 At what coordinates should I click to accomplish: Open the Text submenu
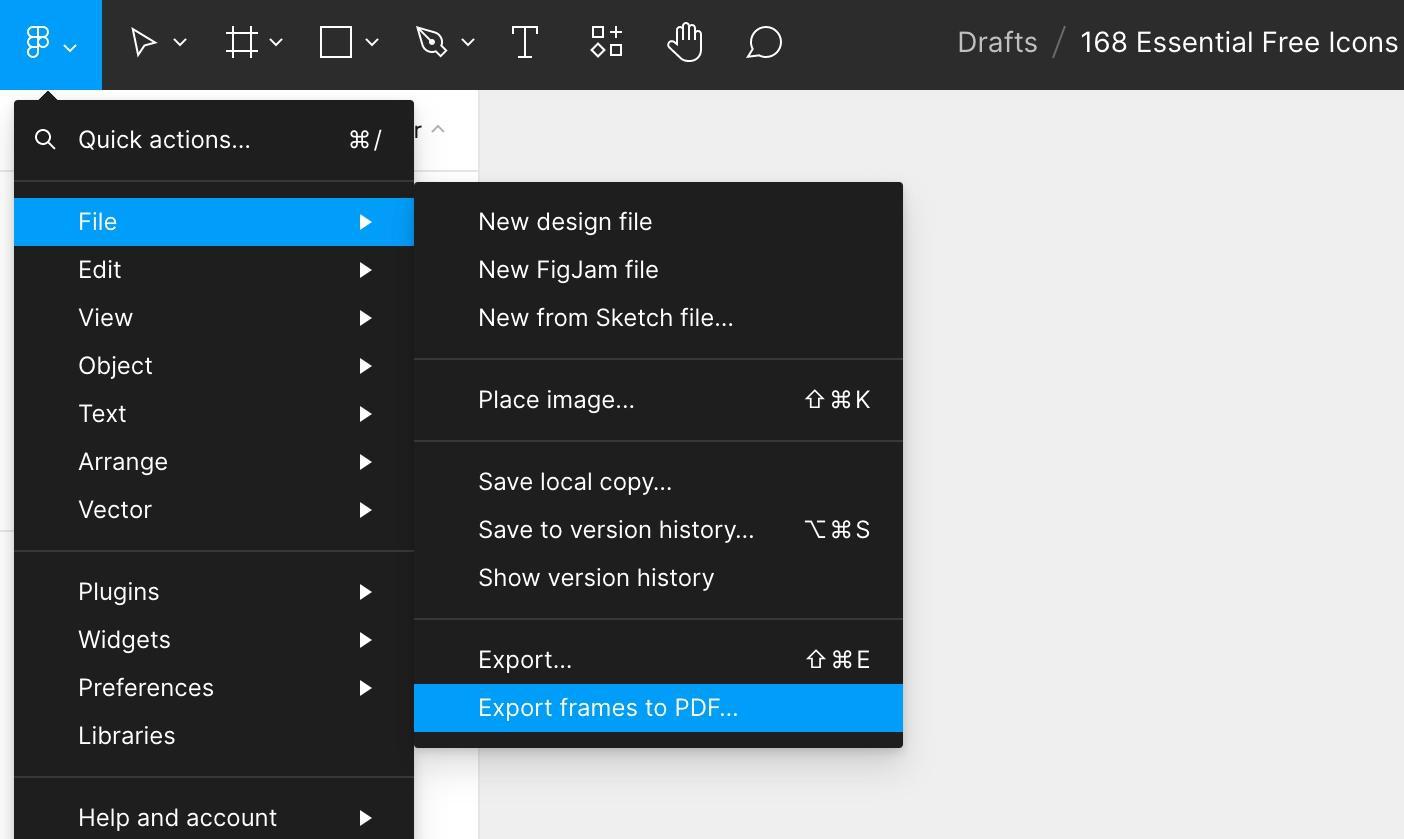coord(214,414)
